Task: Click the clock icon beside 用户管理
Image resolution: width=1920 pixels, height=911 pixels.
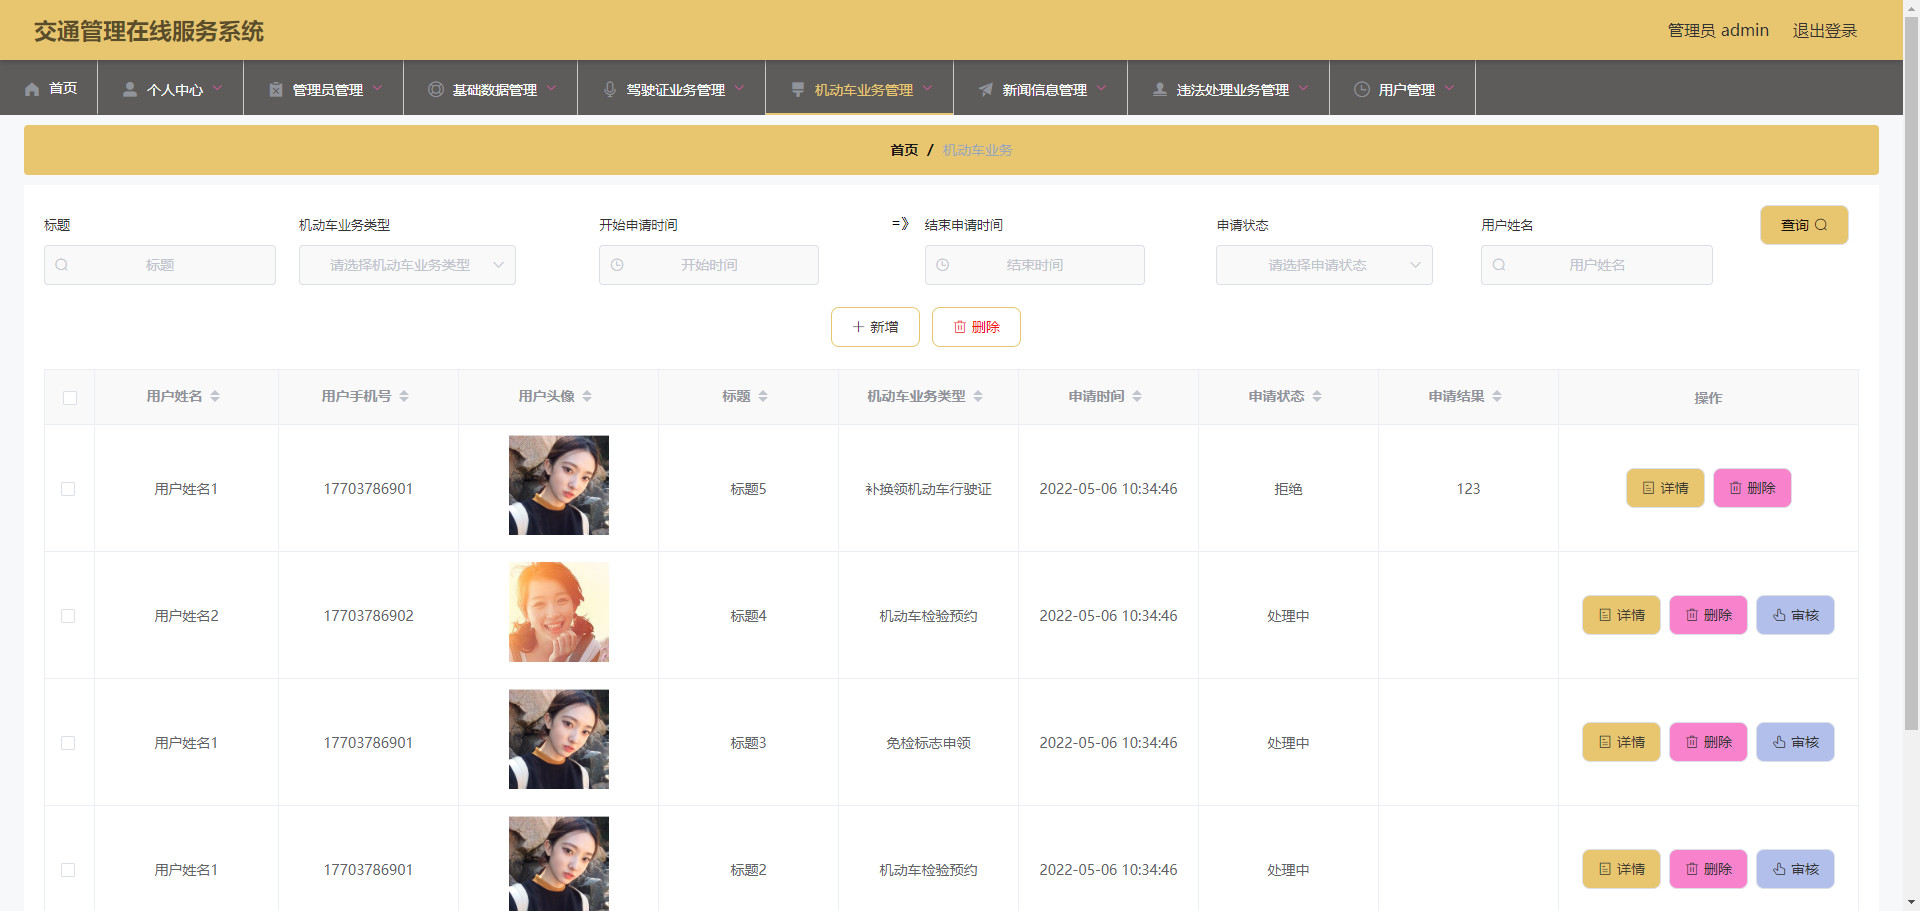Action: coord(1362,89)
